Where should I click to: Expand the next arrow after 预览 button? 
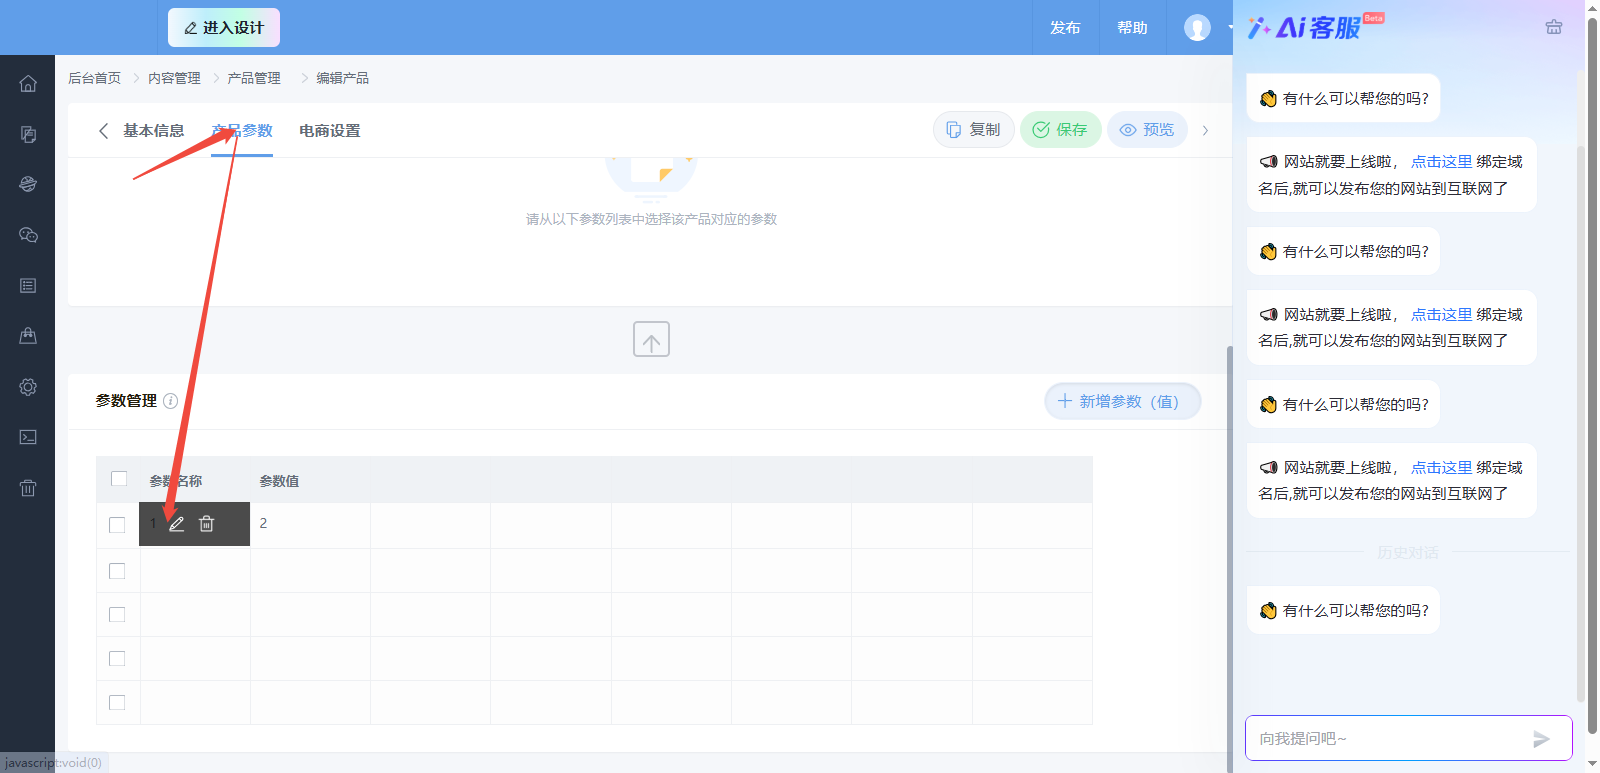coord(1205,130)
